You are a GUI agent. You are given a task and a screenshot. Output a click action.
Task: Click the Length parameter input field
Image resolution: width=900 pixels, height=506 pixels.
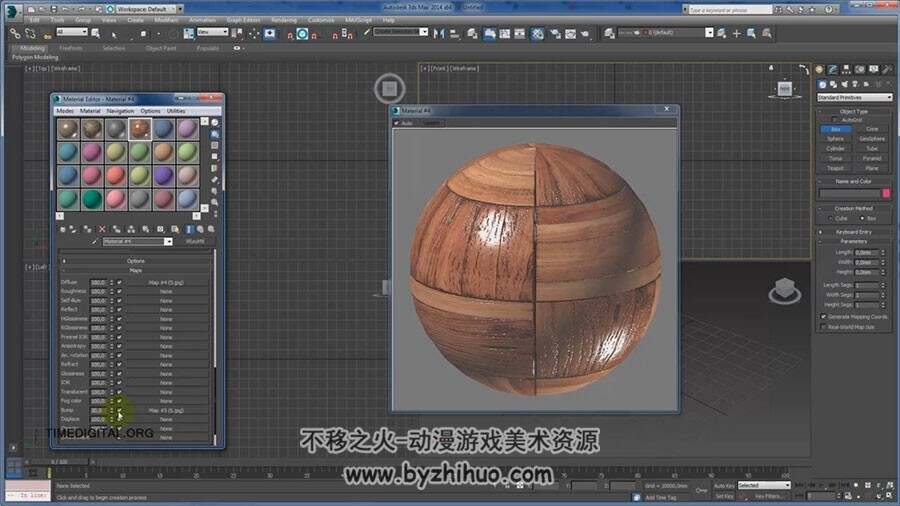click(x=866, y=252)
